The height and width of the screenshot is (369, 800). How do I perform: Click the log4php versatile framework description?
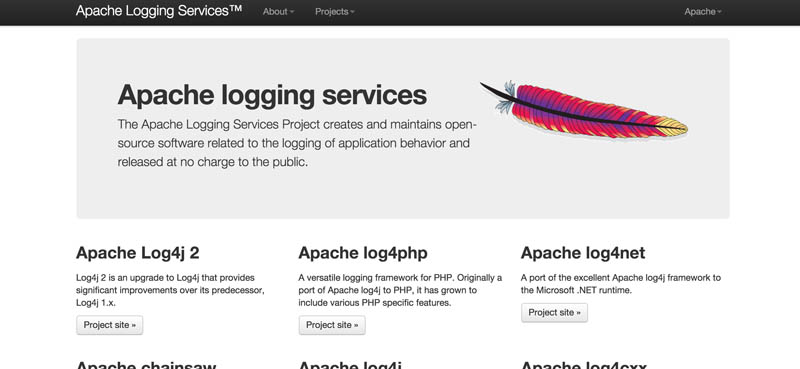400,290
